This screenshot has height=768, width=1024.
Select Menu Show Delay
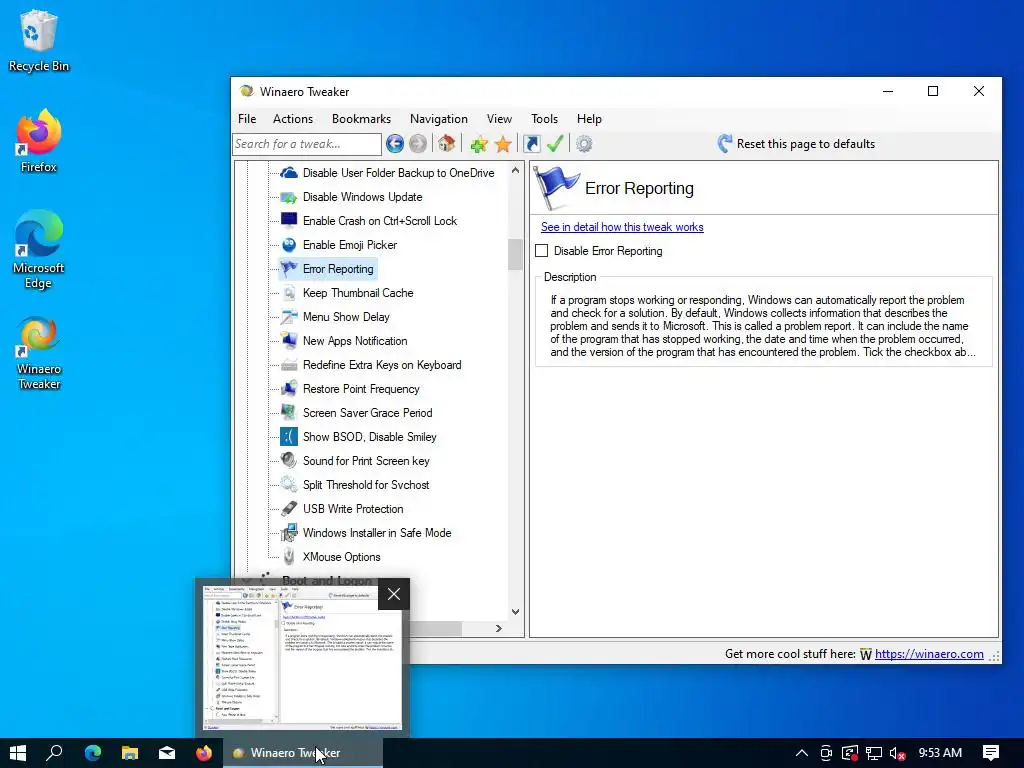[346, 317]
